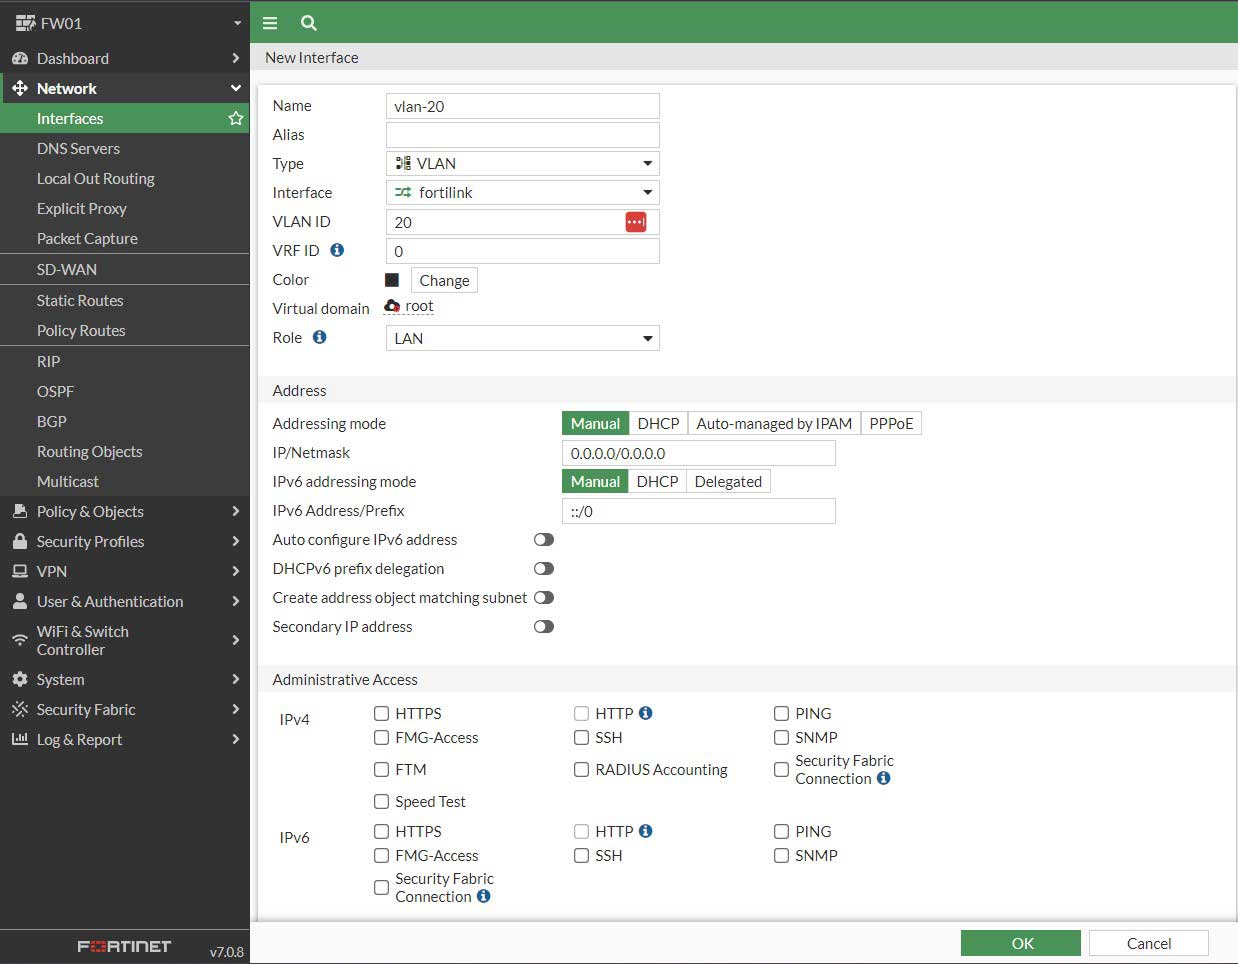
Task: Click inside the IP/Netmask input field
Action: [698, 452]
